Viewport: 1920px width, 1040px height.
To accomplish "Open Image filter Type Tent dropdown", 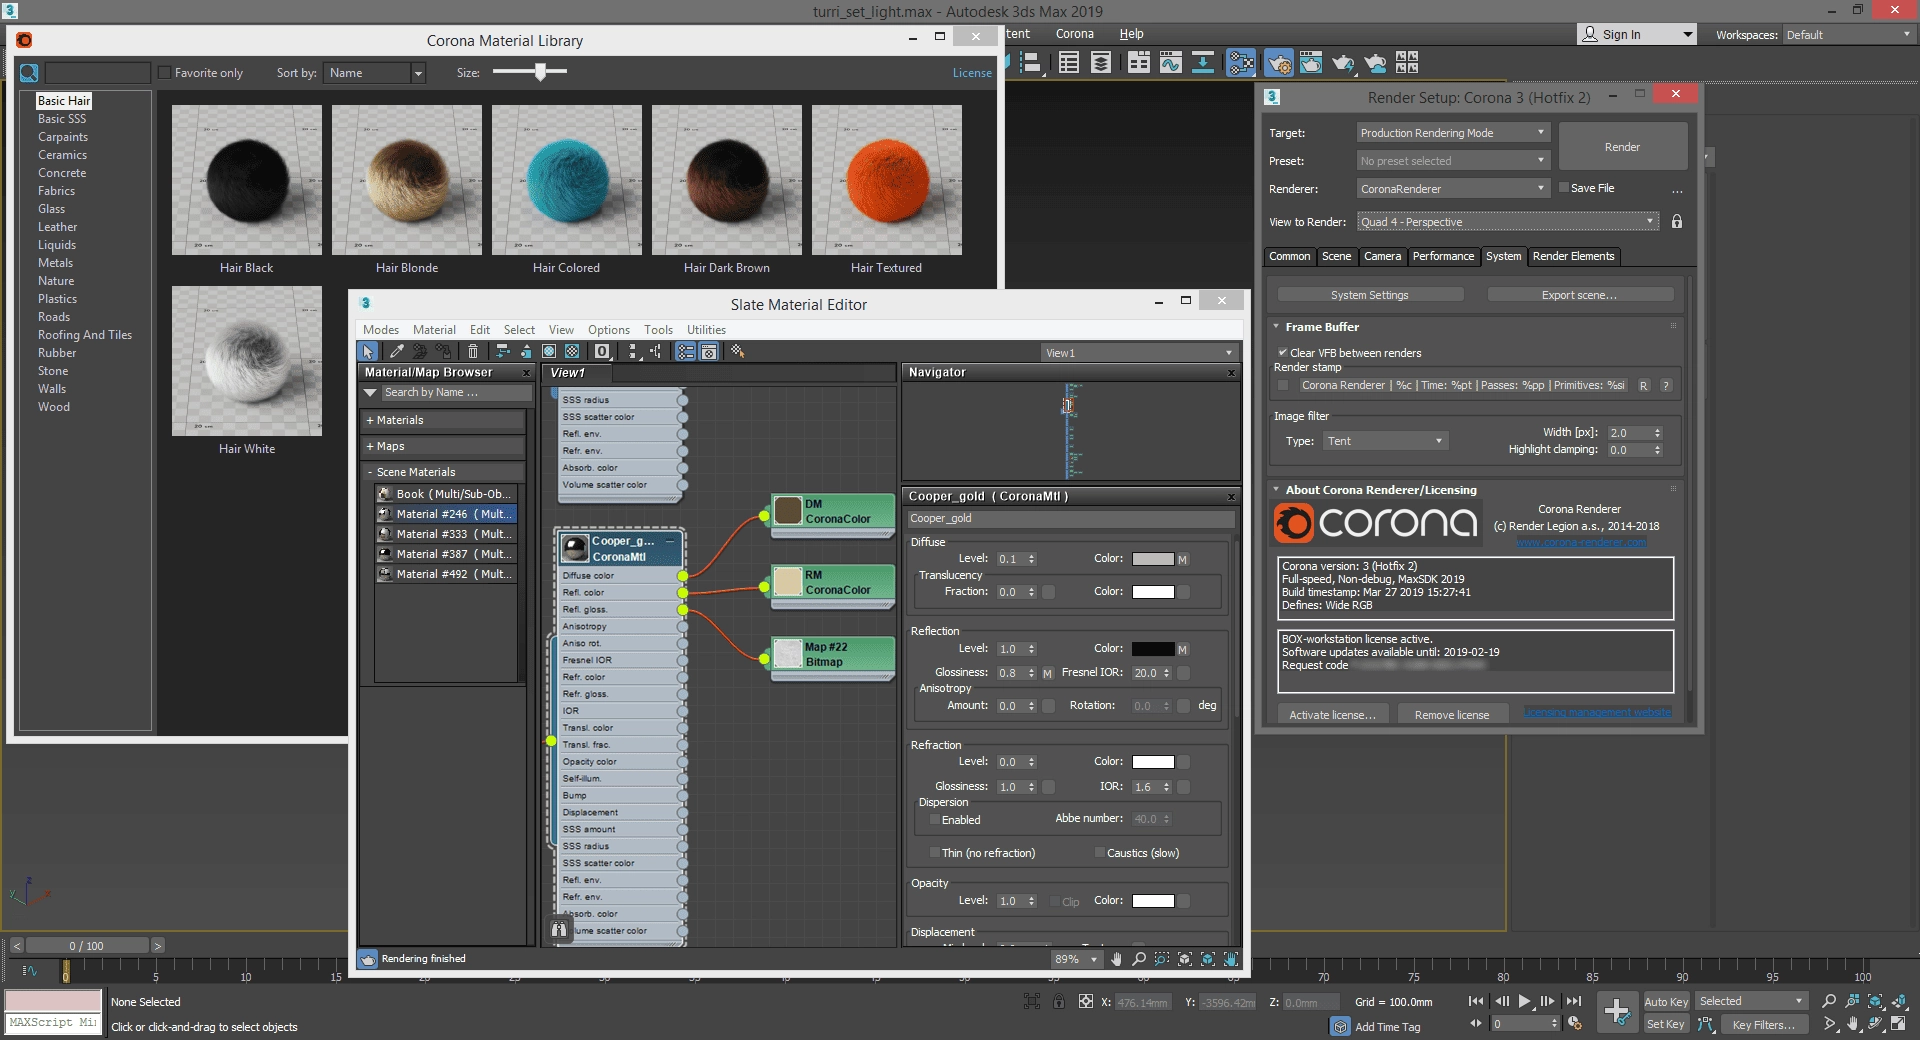I will coord(1385,441).
